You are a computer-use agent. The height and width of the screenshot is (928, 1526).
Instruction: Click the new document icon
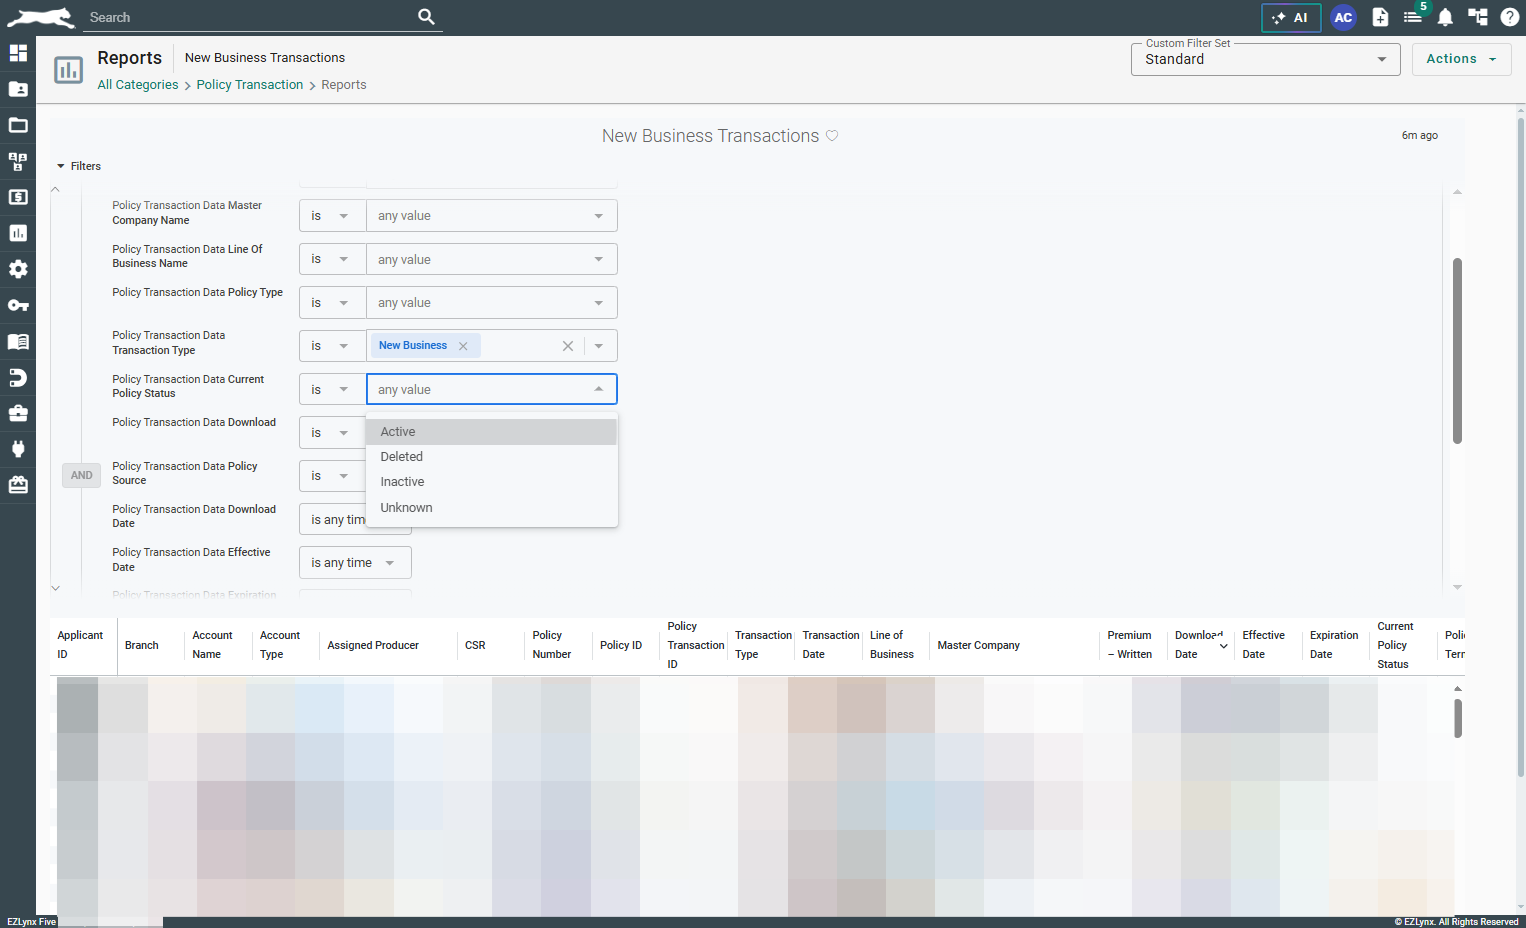coord(1380,17)
